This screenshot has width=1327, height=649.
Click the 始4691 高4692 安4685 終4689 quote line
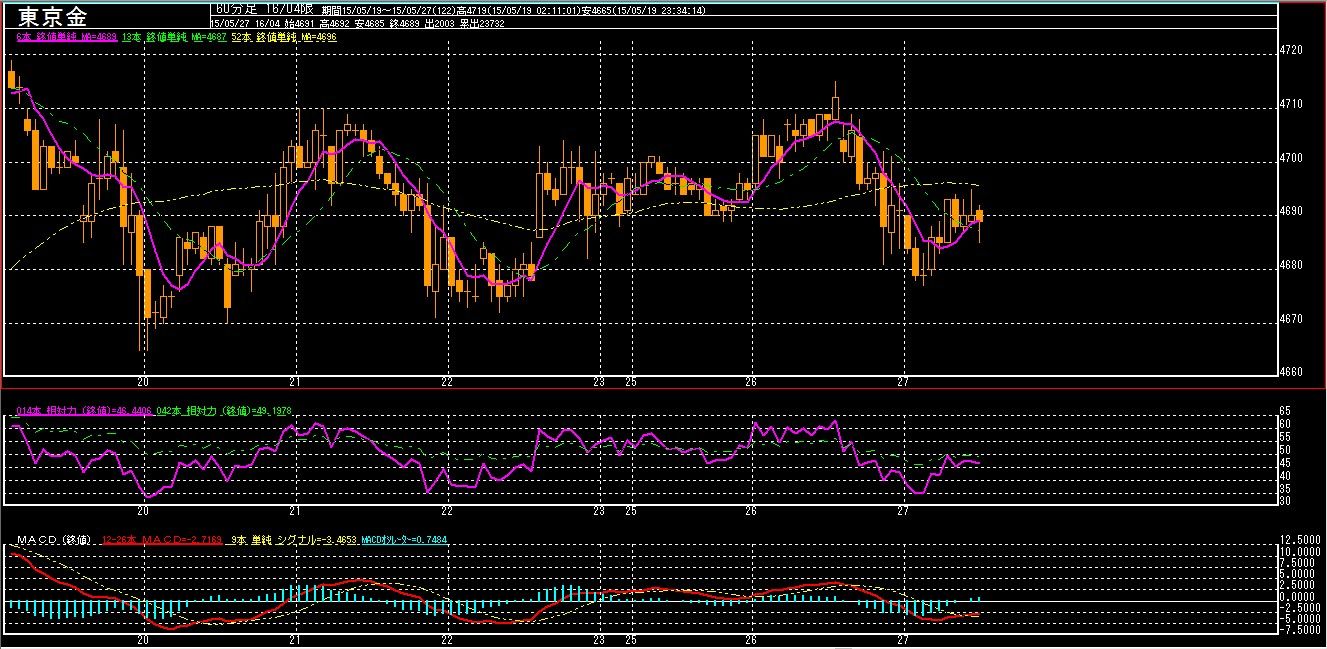(353, 21)
